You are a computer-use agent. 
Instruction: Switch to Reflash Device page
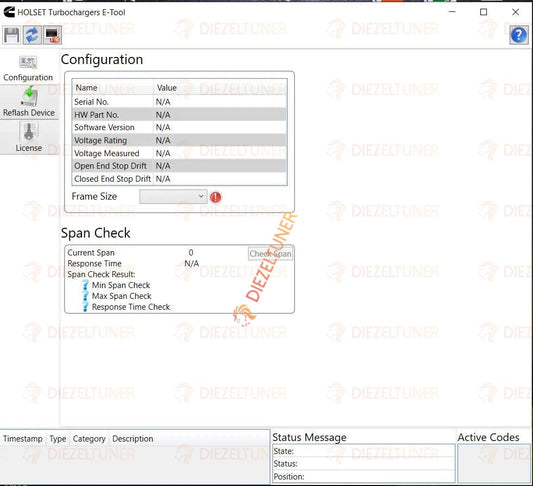point(29,102)
